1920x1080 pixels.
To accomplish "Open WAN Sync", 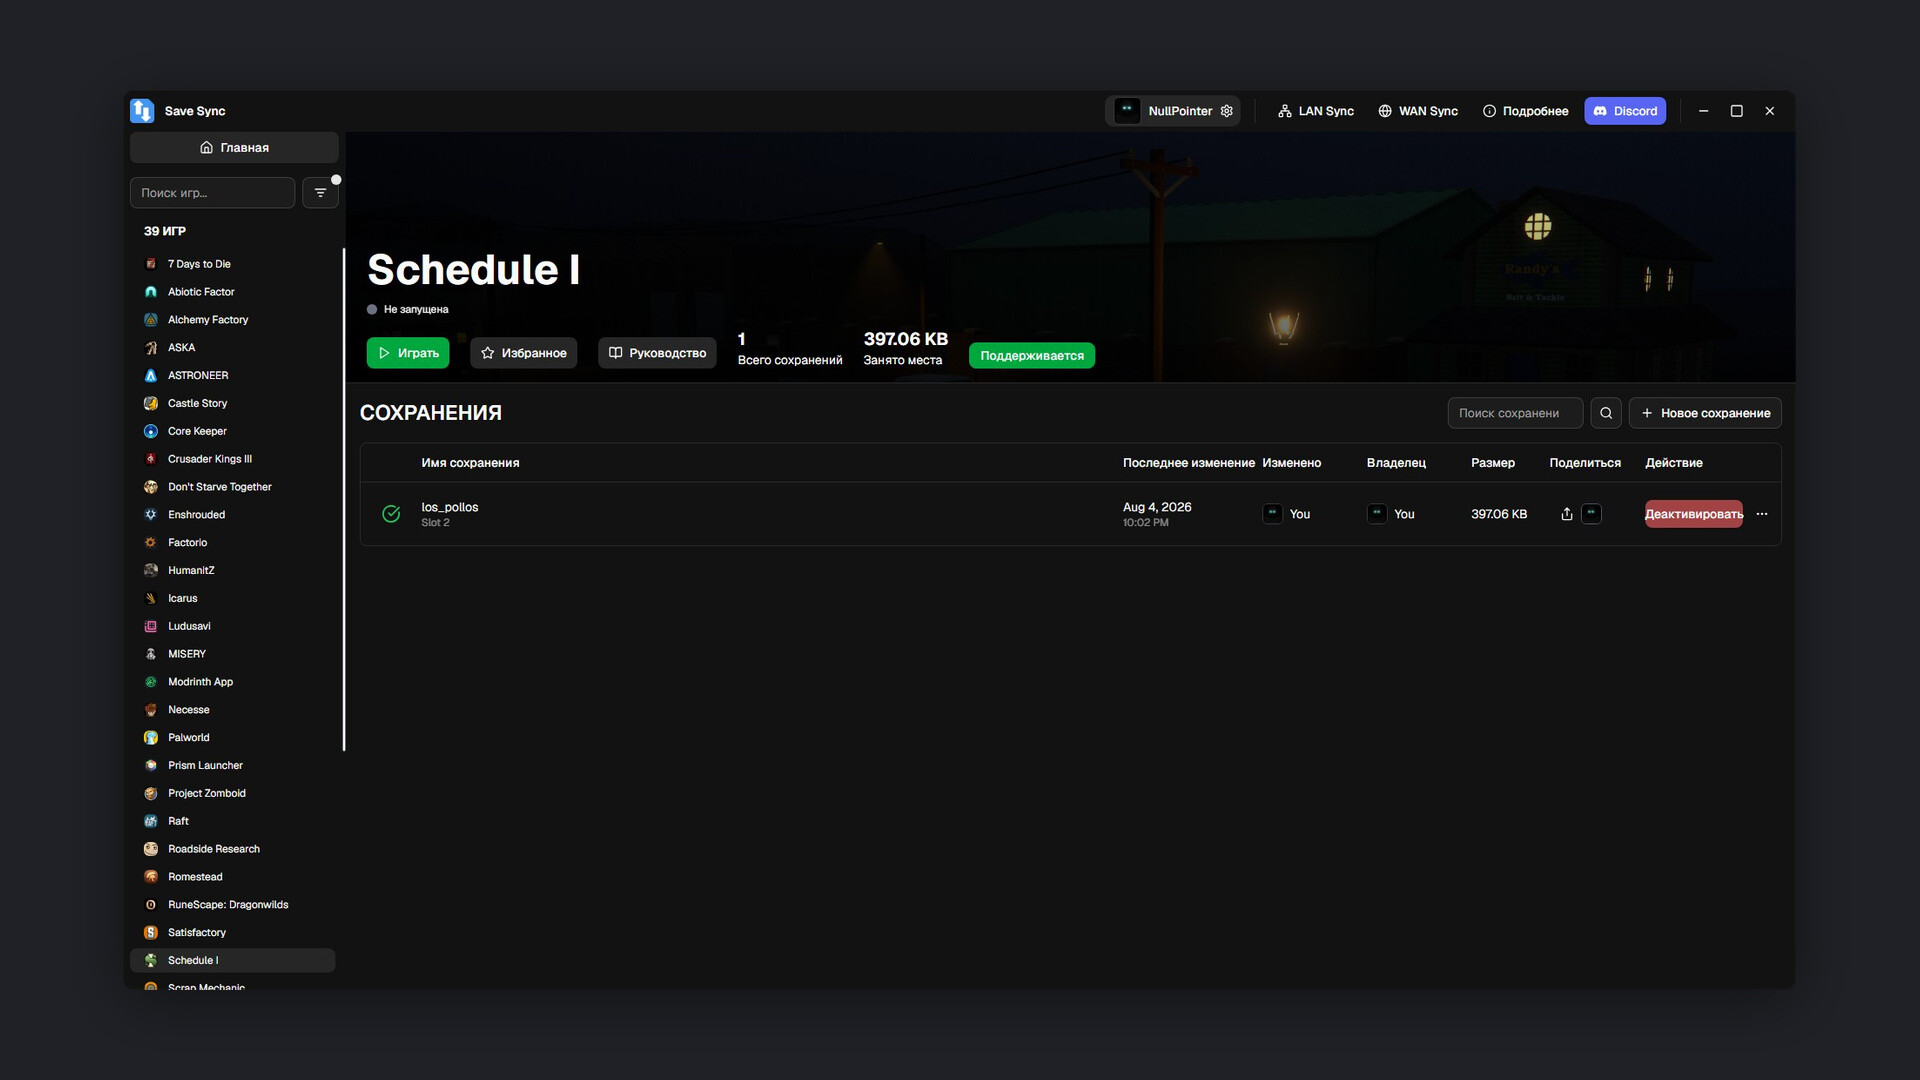I will (1417, 111).
